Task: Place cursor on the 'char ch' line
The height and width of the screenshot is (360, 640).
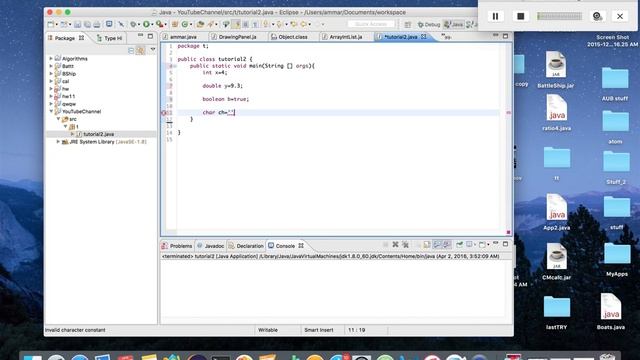Action: 339,112
